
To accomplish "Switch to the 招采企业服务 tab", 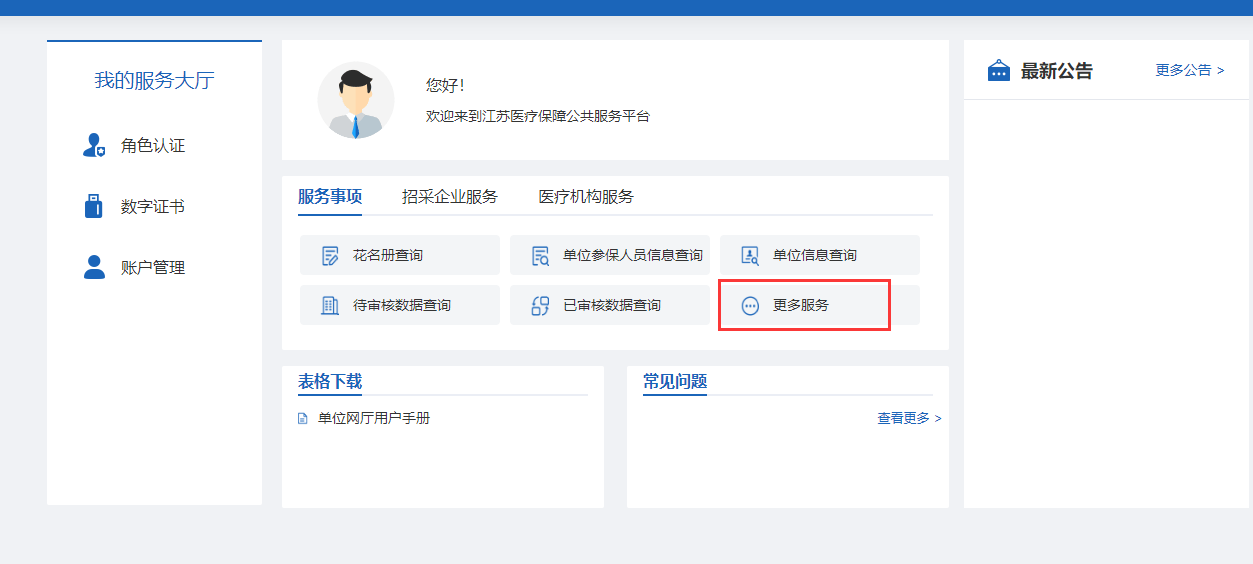I will point(450,196).
